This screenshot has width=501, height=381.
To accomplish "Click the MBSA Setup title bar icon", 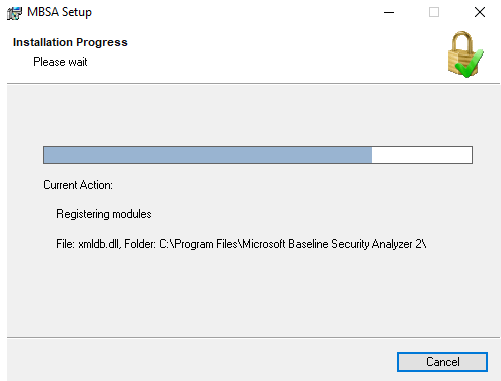I will click(14, 13).
